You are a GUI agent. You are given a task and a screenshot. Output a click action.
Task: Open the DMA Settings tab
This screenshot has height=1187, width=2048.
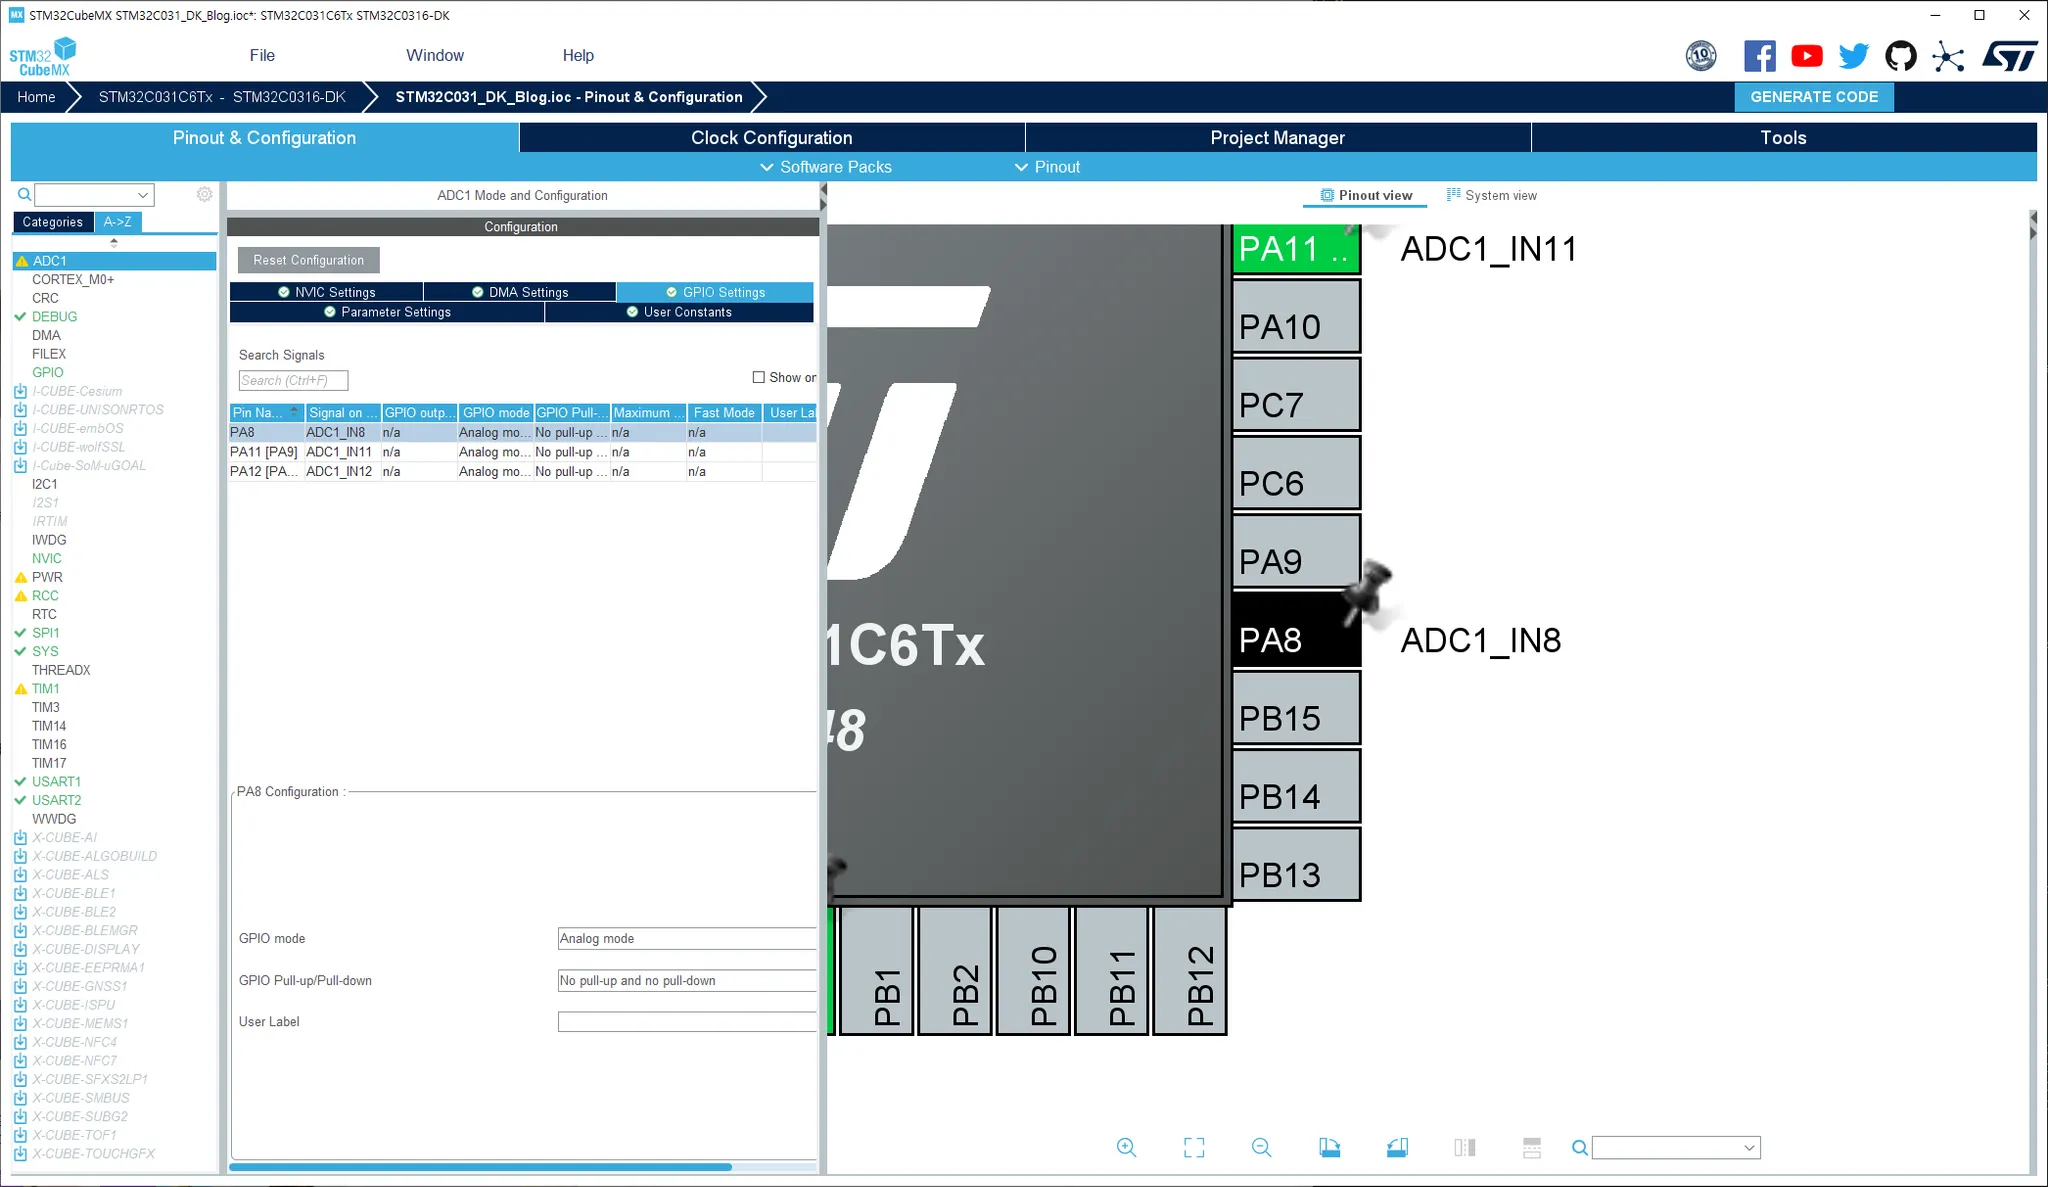pos(519,292)
